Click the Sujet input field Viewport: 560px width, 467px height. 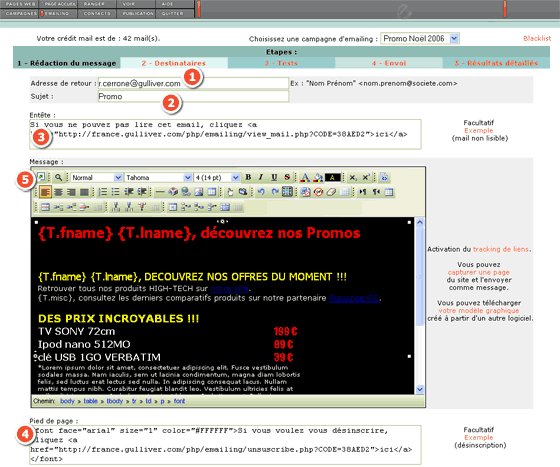click(193, 96)
